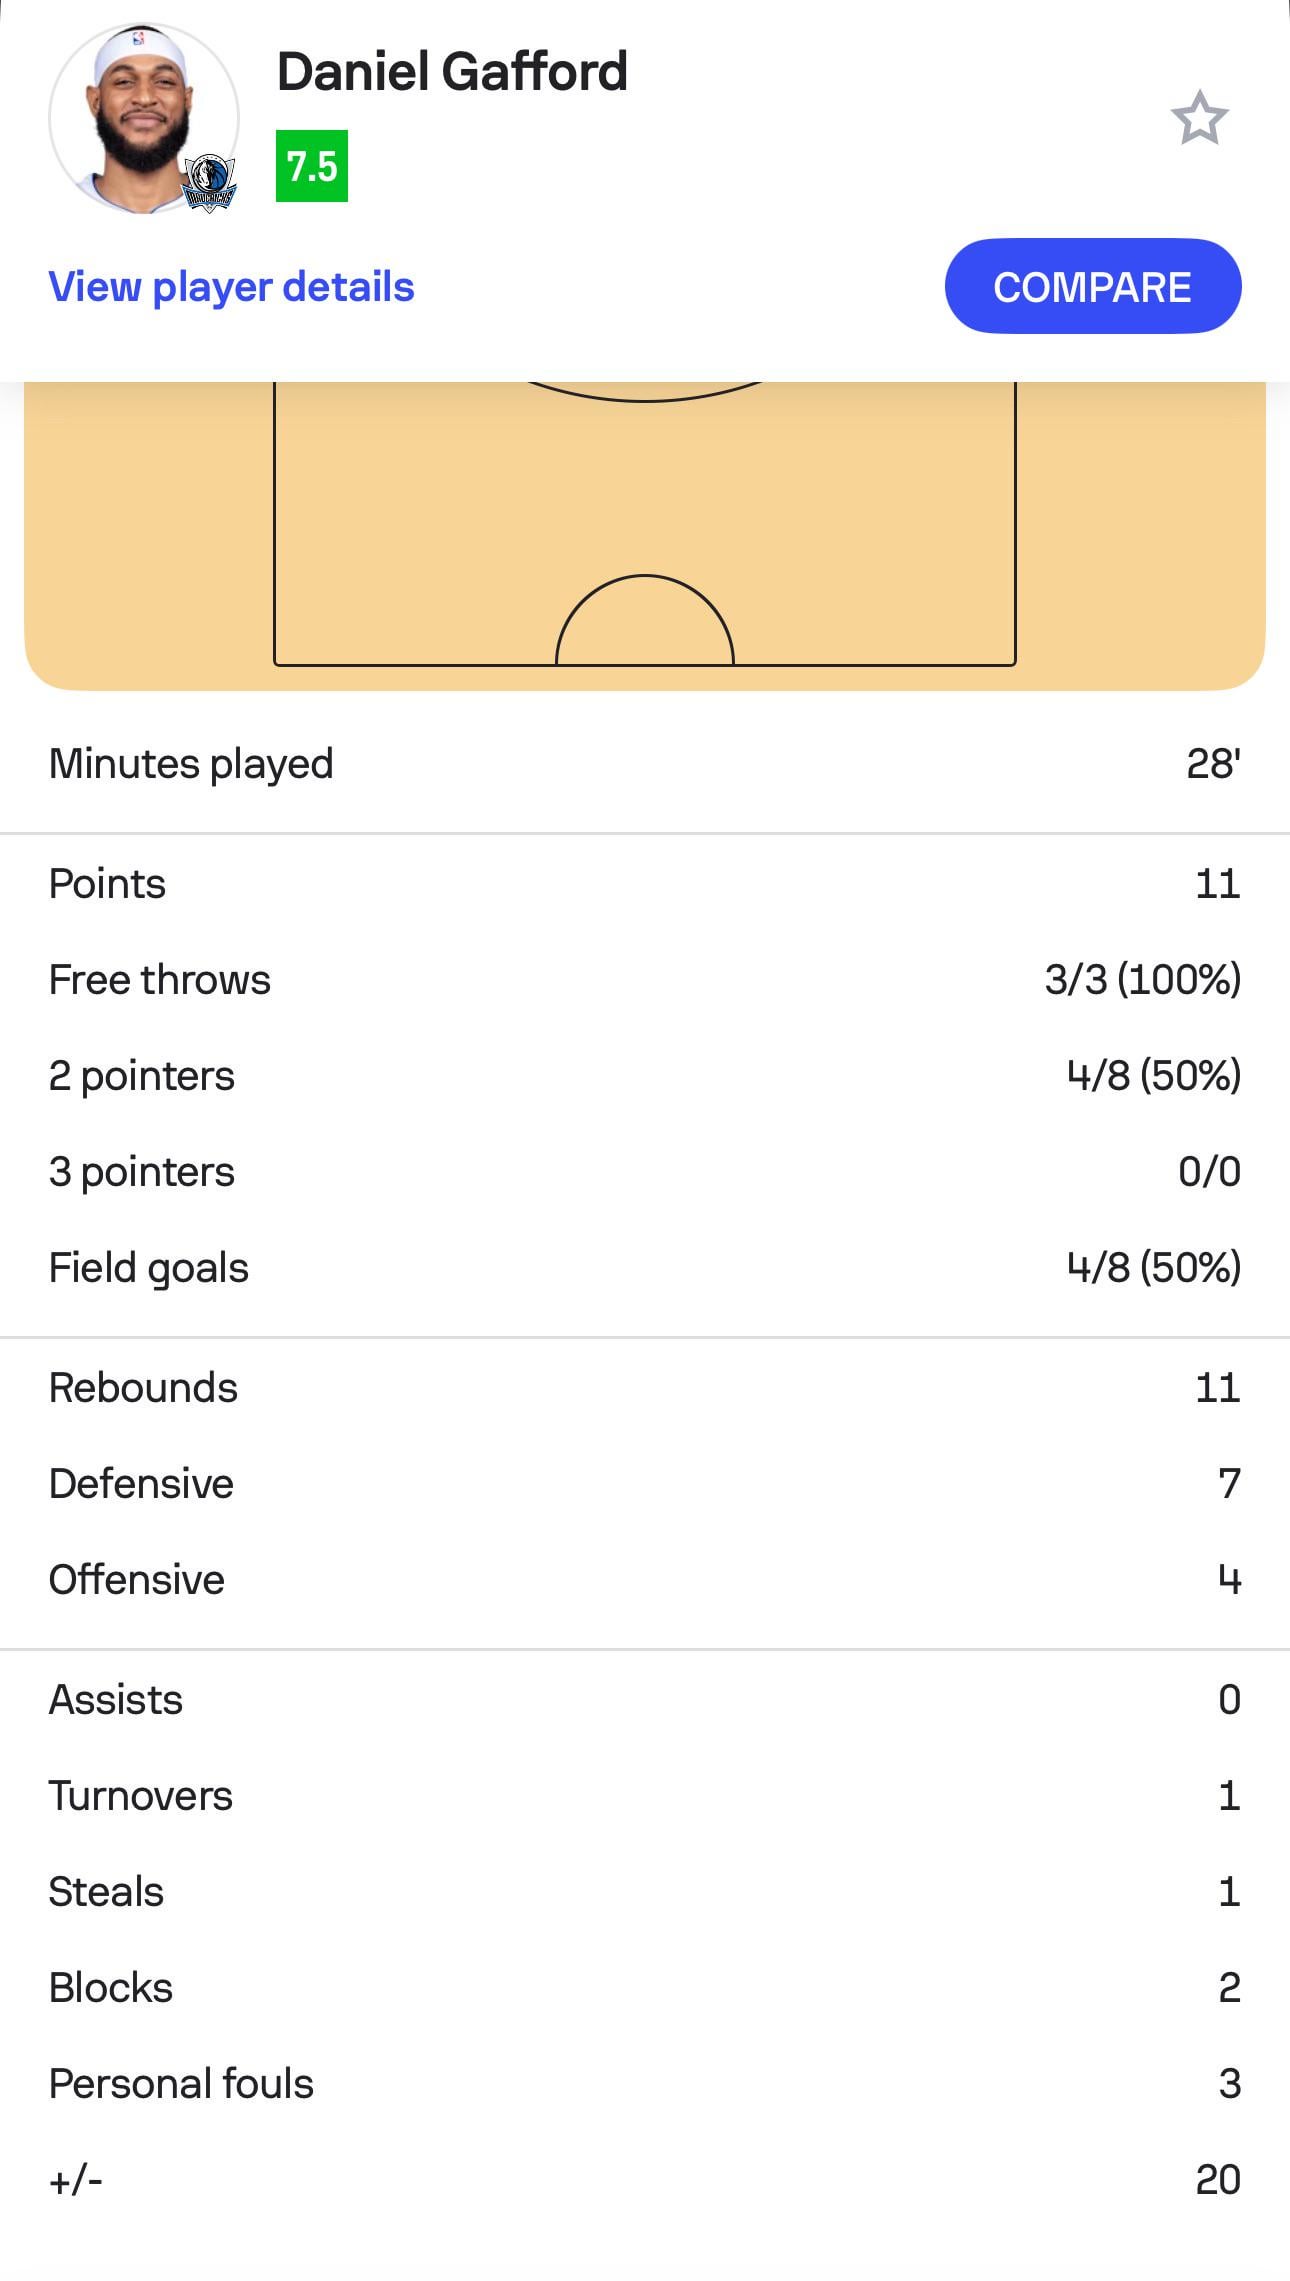Select the Offensive rebounds row

coord(645,1580)
